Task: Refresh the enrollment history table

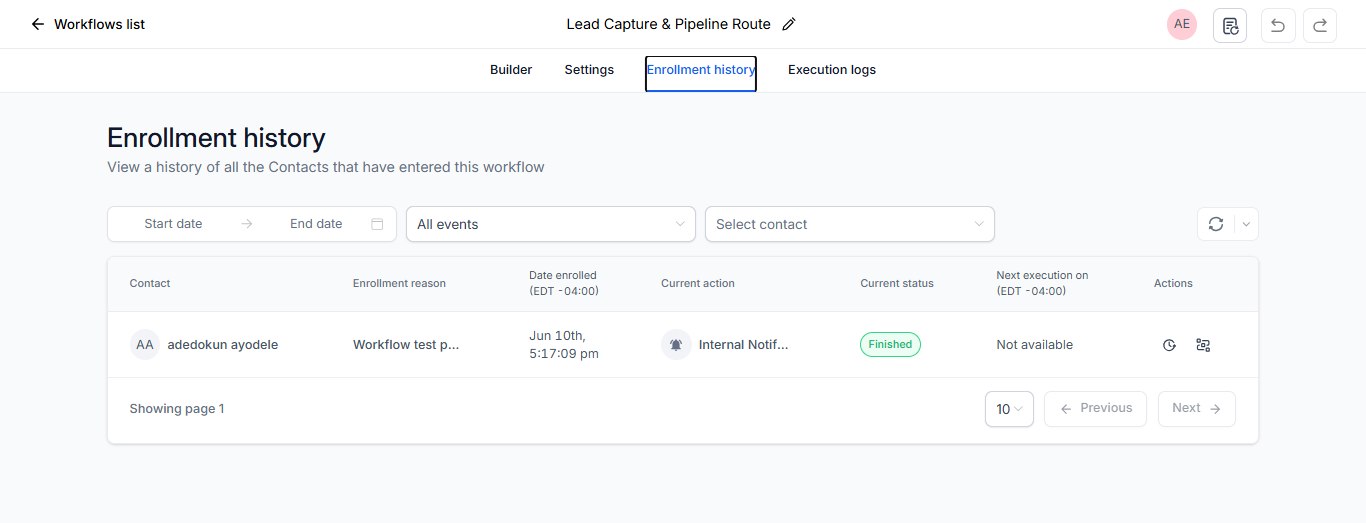Action: pyautogui.click(x=1216, y=224)
